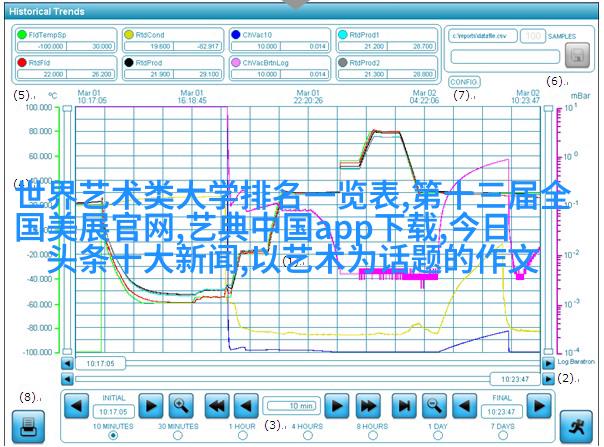
Task: Click FldTempSp current value 30.000
Action: tap(91, 46)
